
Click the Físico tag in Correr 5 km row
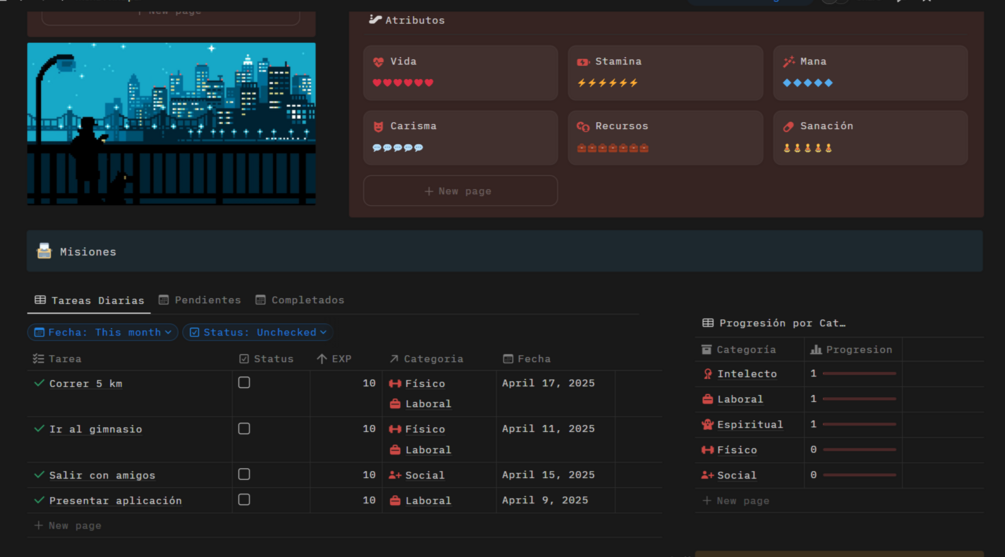[x=417, y=383]
